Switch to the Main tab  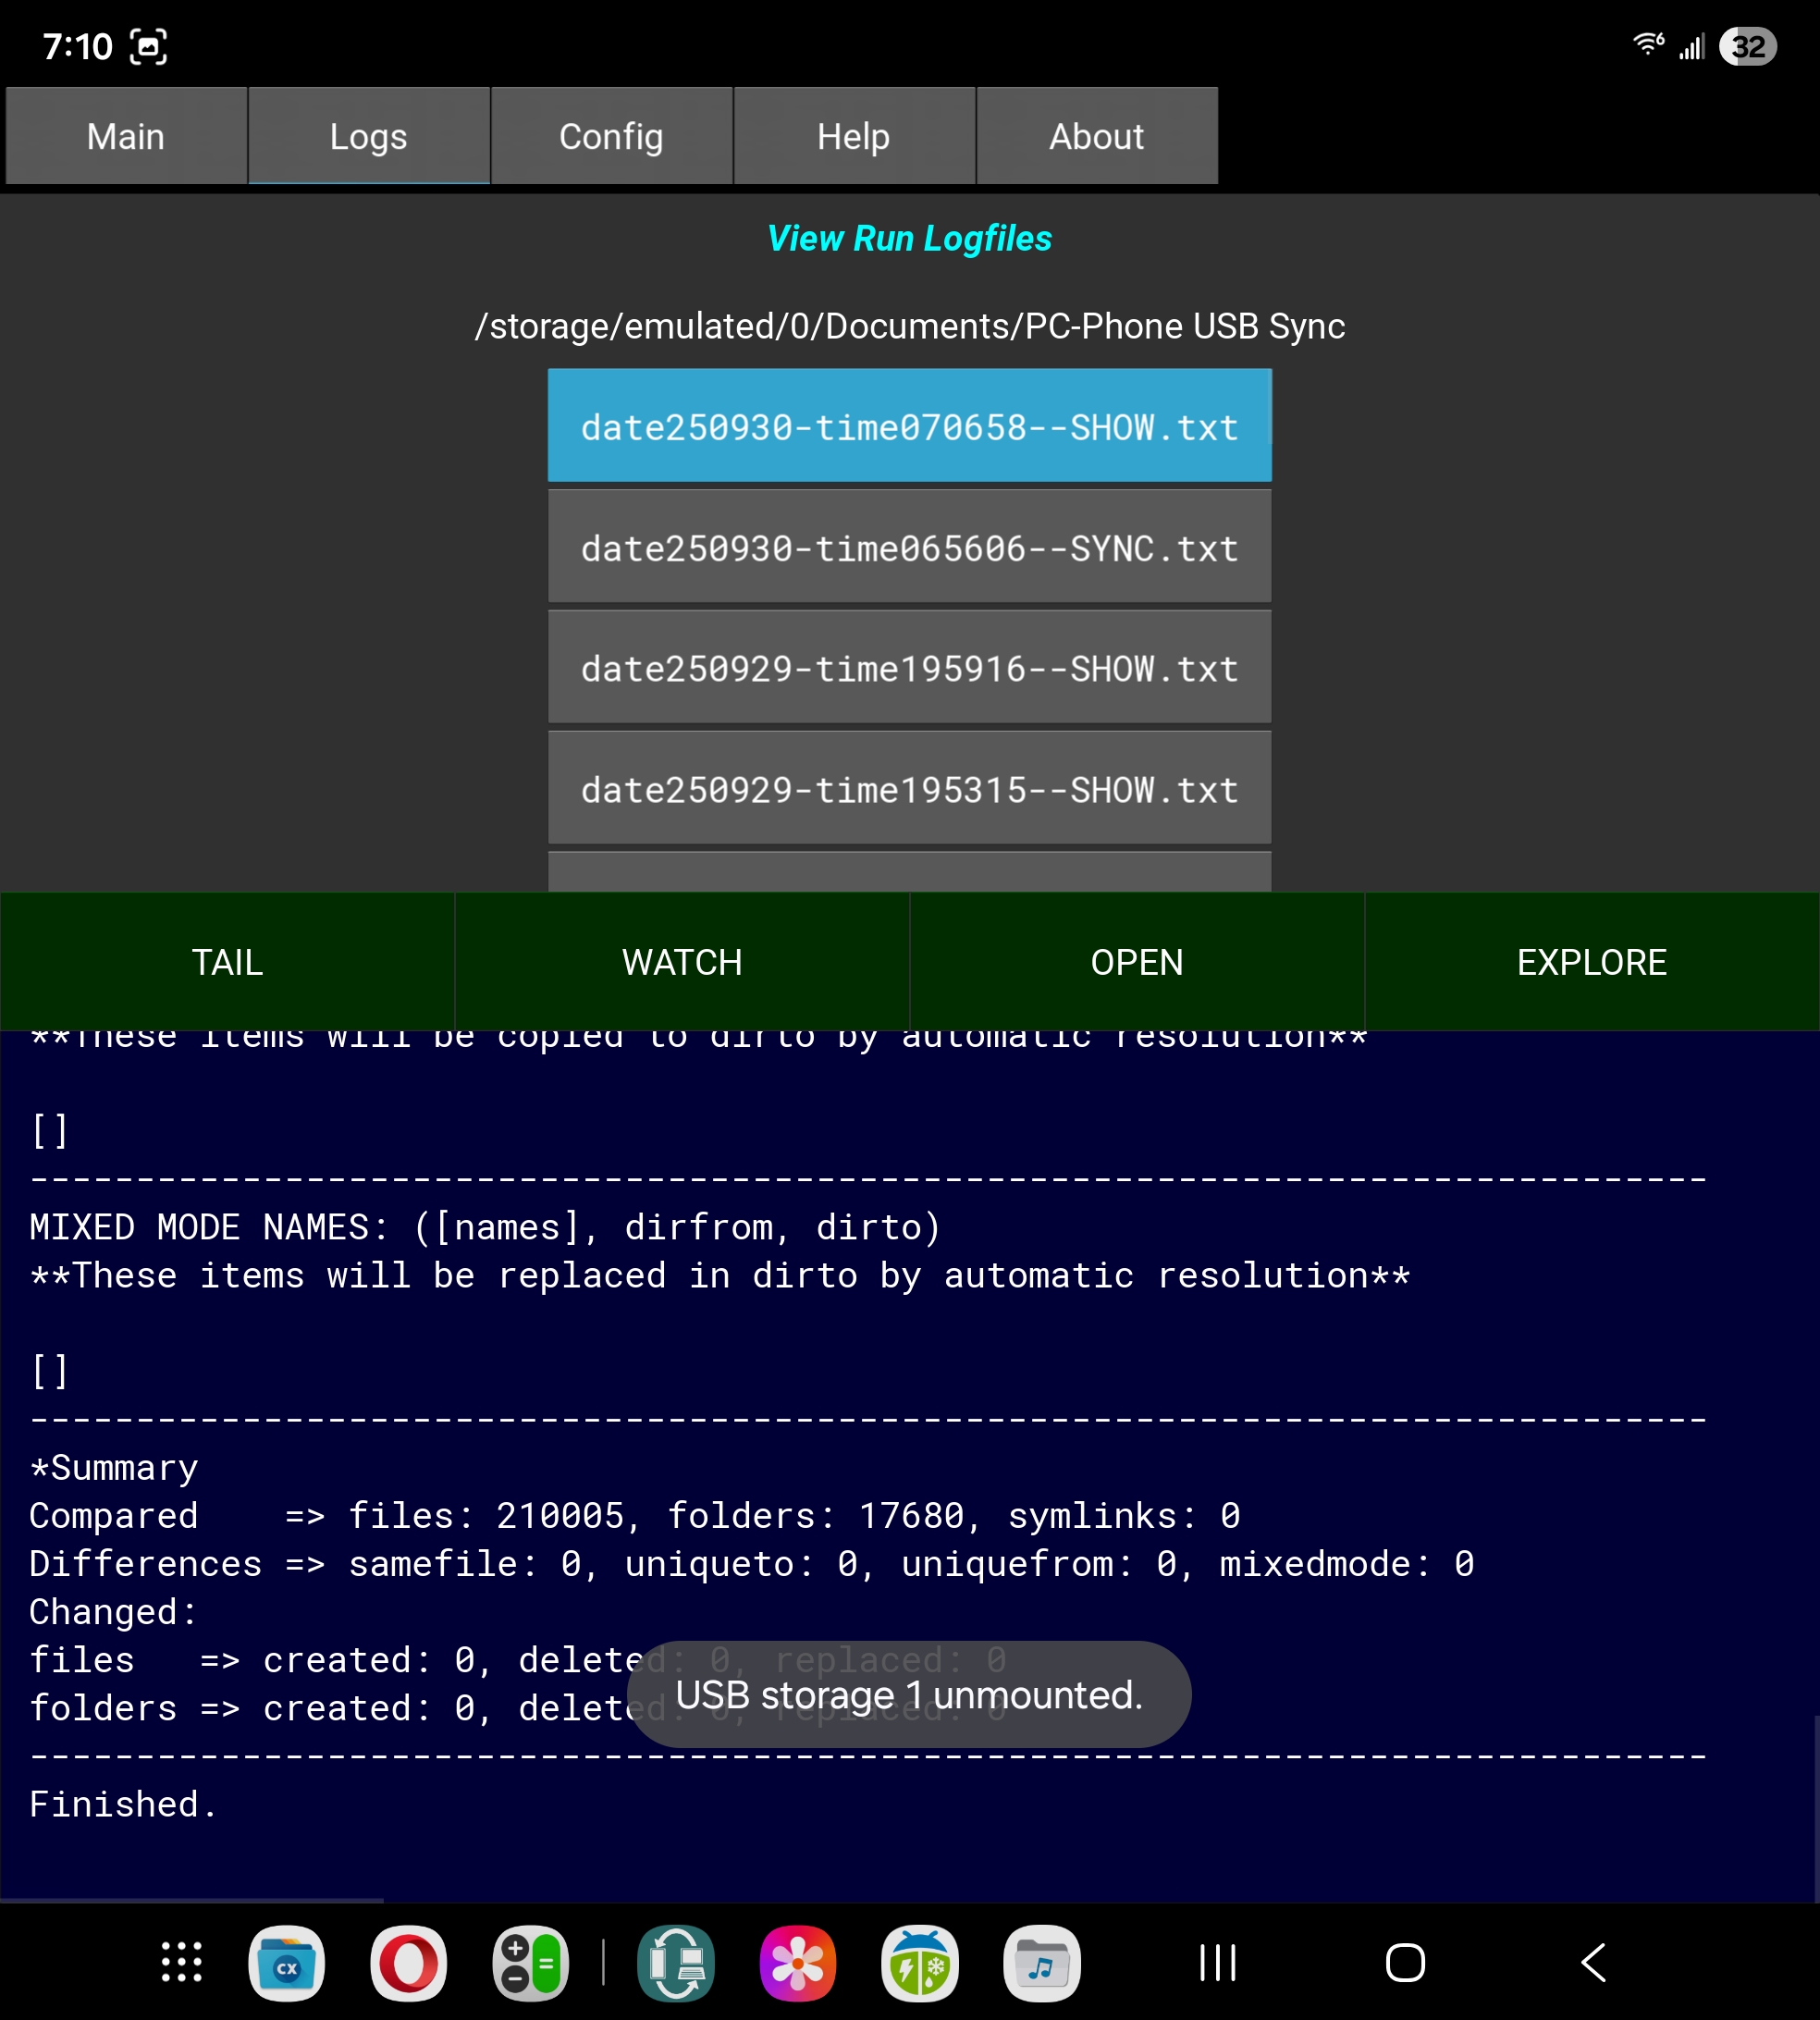pyautogui.click(x=126, y=136)
